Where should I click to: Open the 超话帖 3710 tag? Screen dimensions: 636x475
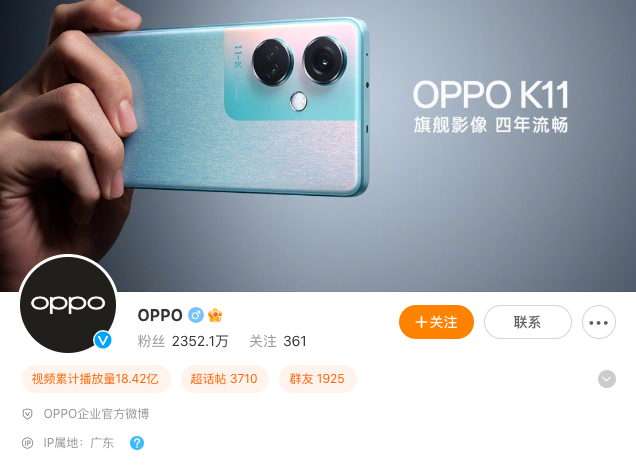click(x=225, y=379)
